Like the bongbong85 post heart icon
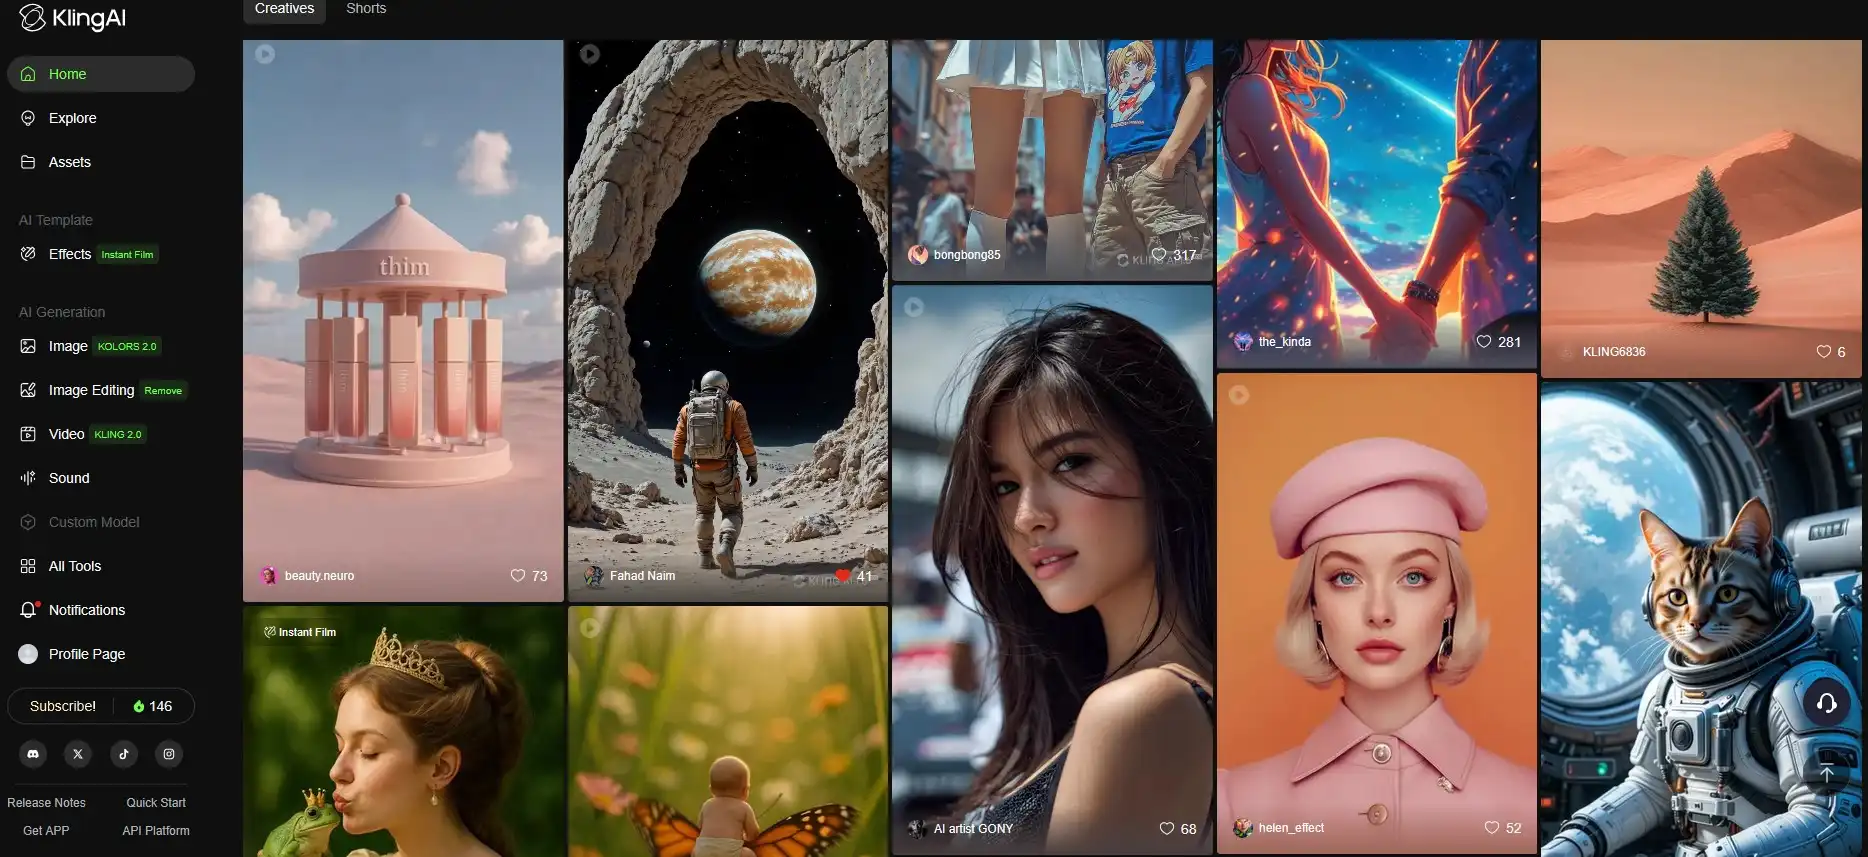1868x857 pixels. (1159, 254)
